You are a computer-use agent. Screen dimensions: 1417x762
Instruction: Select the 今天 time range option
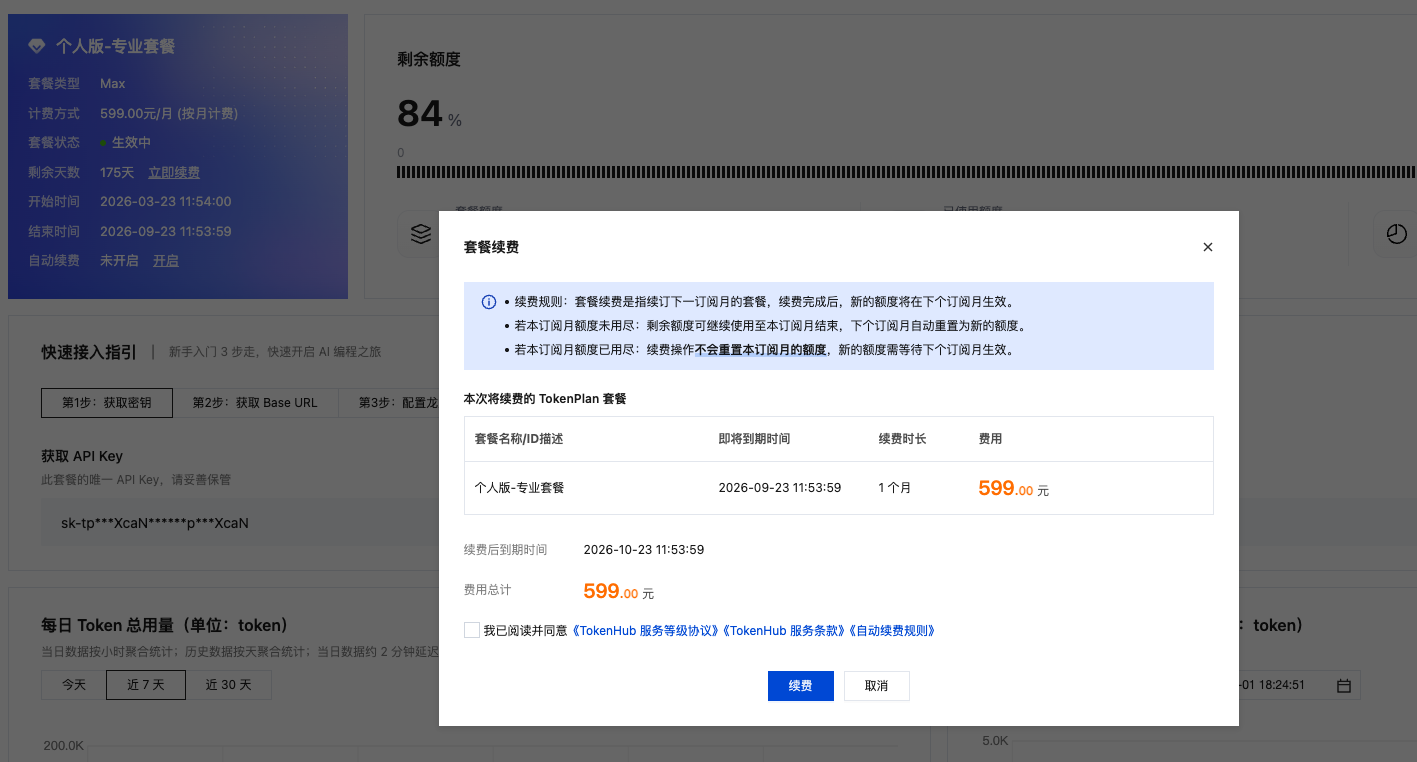(74, 685)
